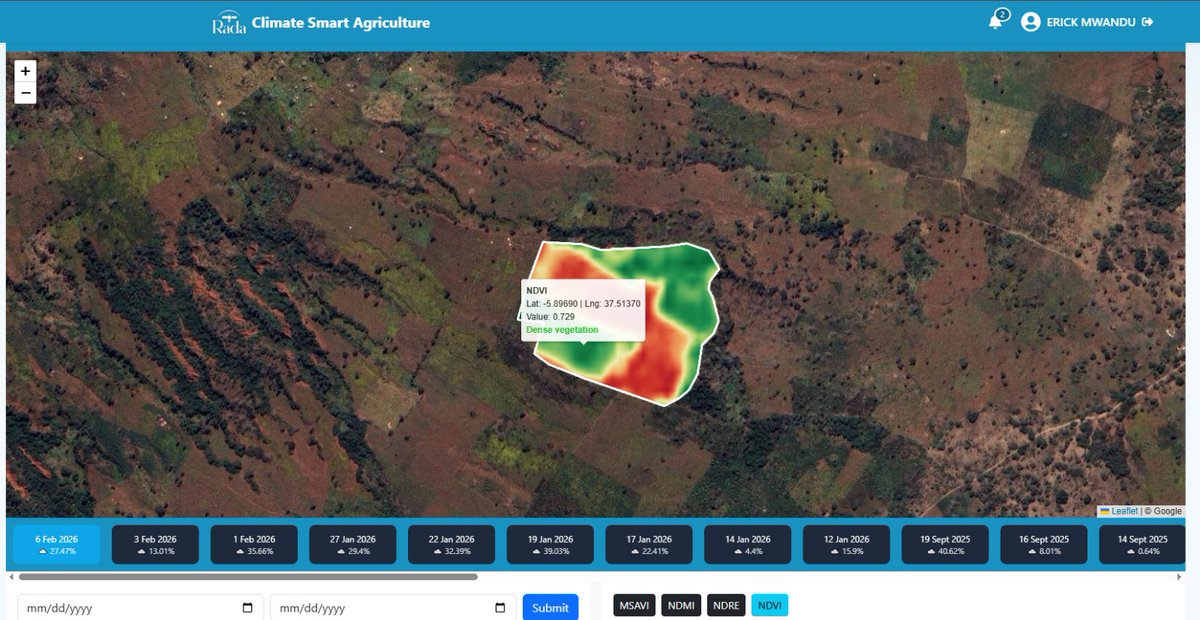Switch to the NDMI index

click(682, 605)
